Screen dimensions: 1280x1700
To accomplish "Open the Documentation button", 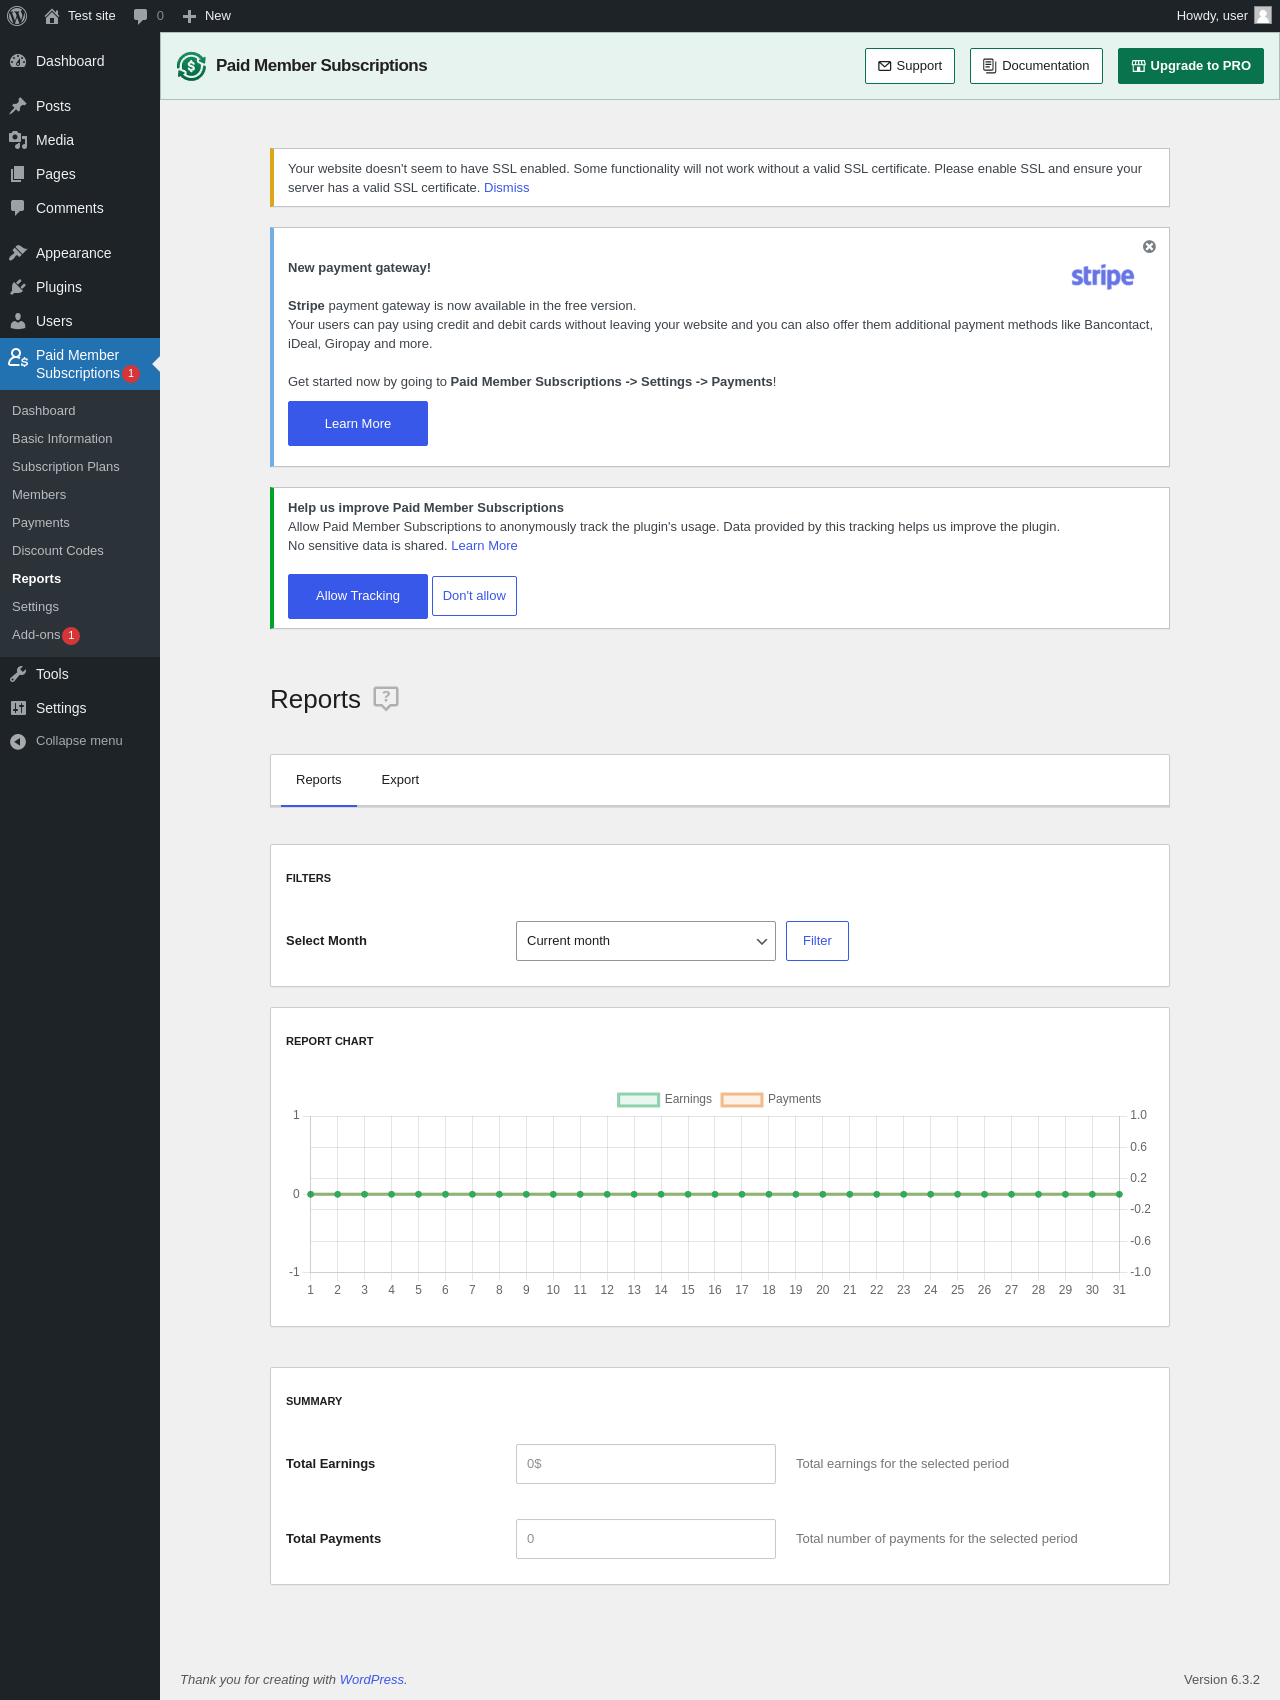I will pos(1036,66).
